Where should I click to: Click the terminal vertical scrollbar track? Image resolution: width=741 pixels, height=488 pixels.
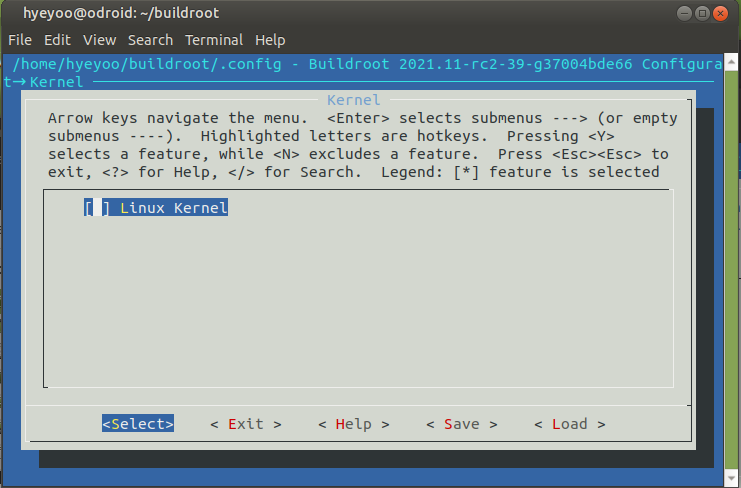point(731,270)
